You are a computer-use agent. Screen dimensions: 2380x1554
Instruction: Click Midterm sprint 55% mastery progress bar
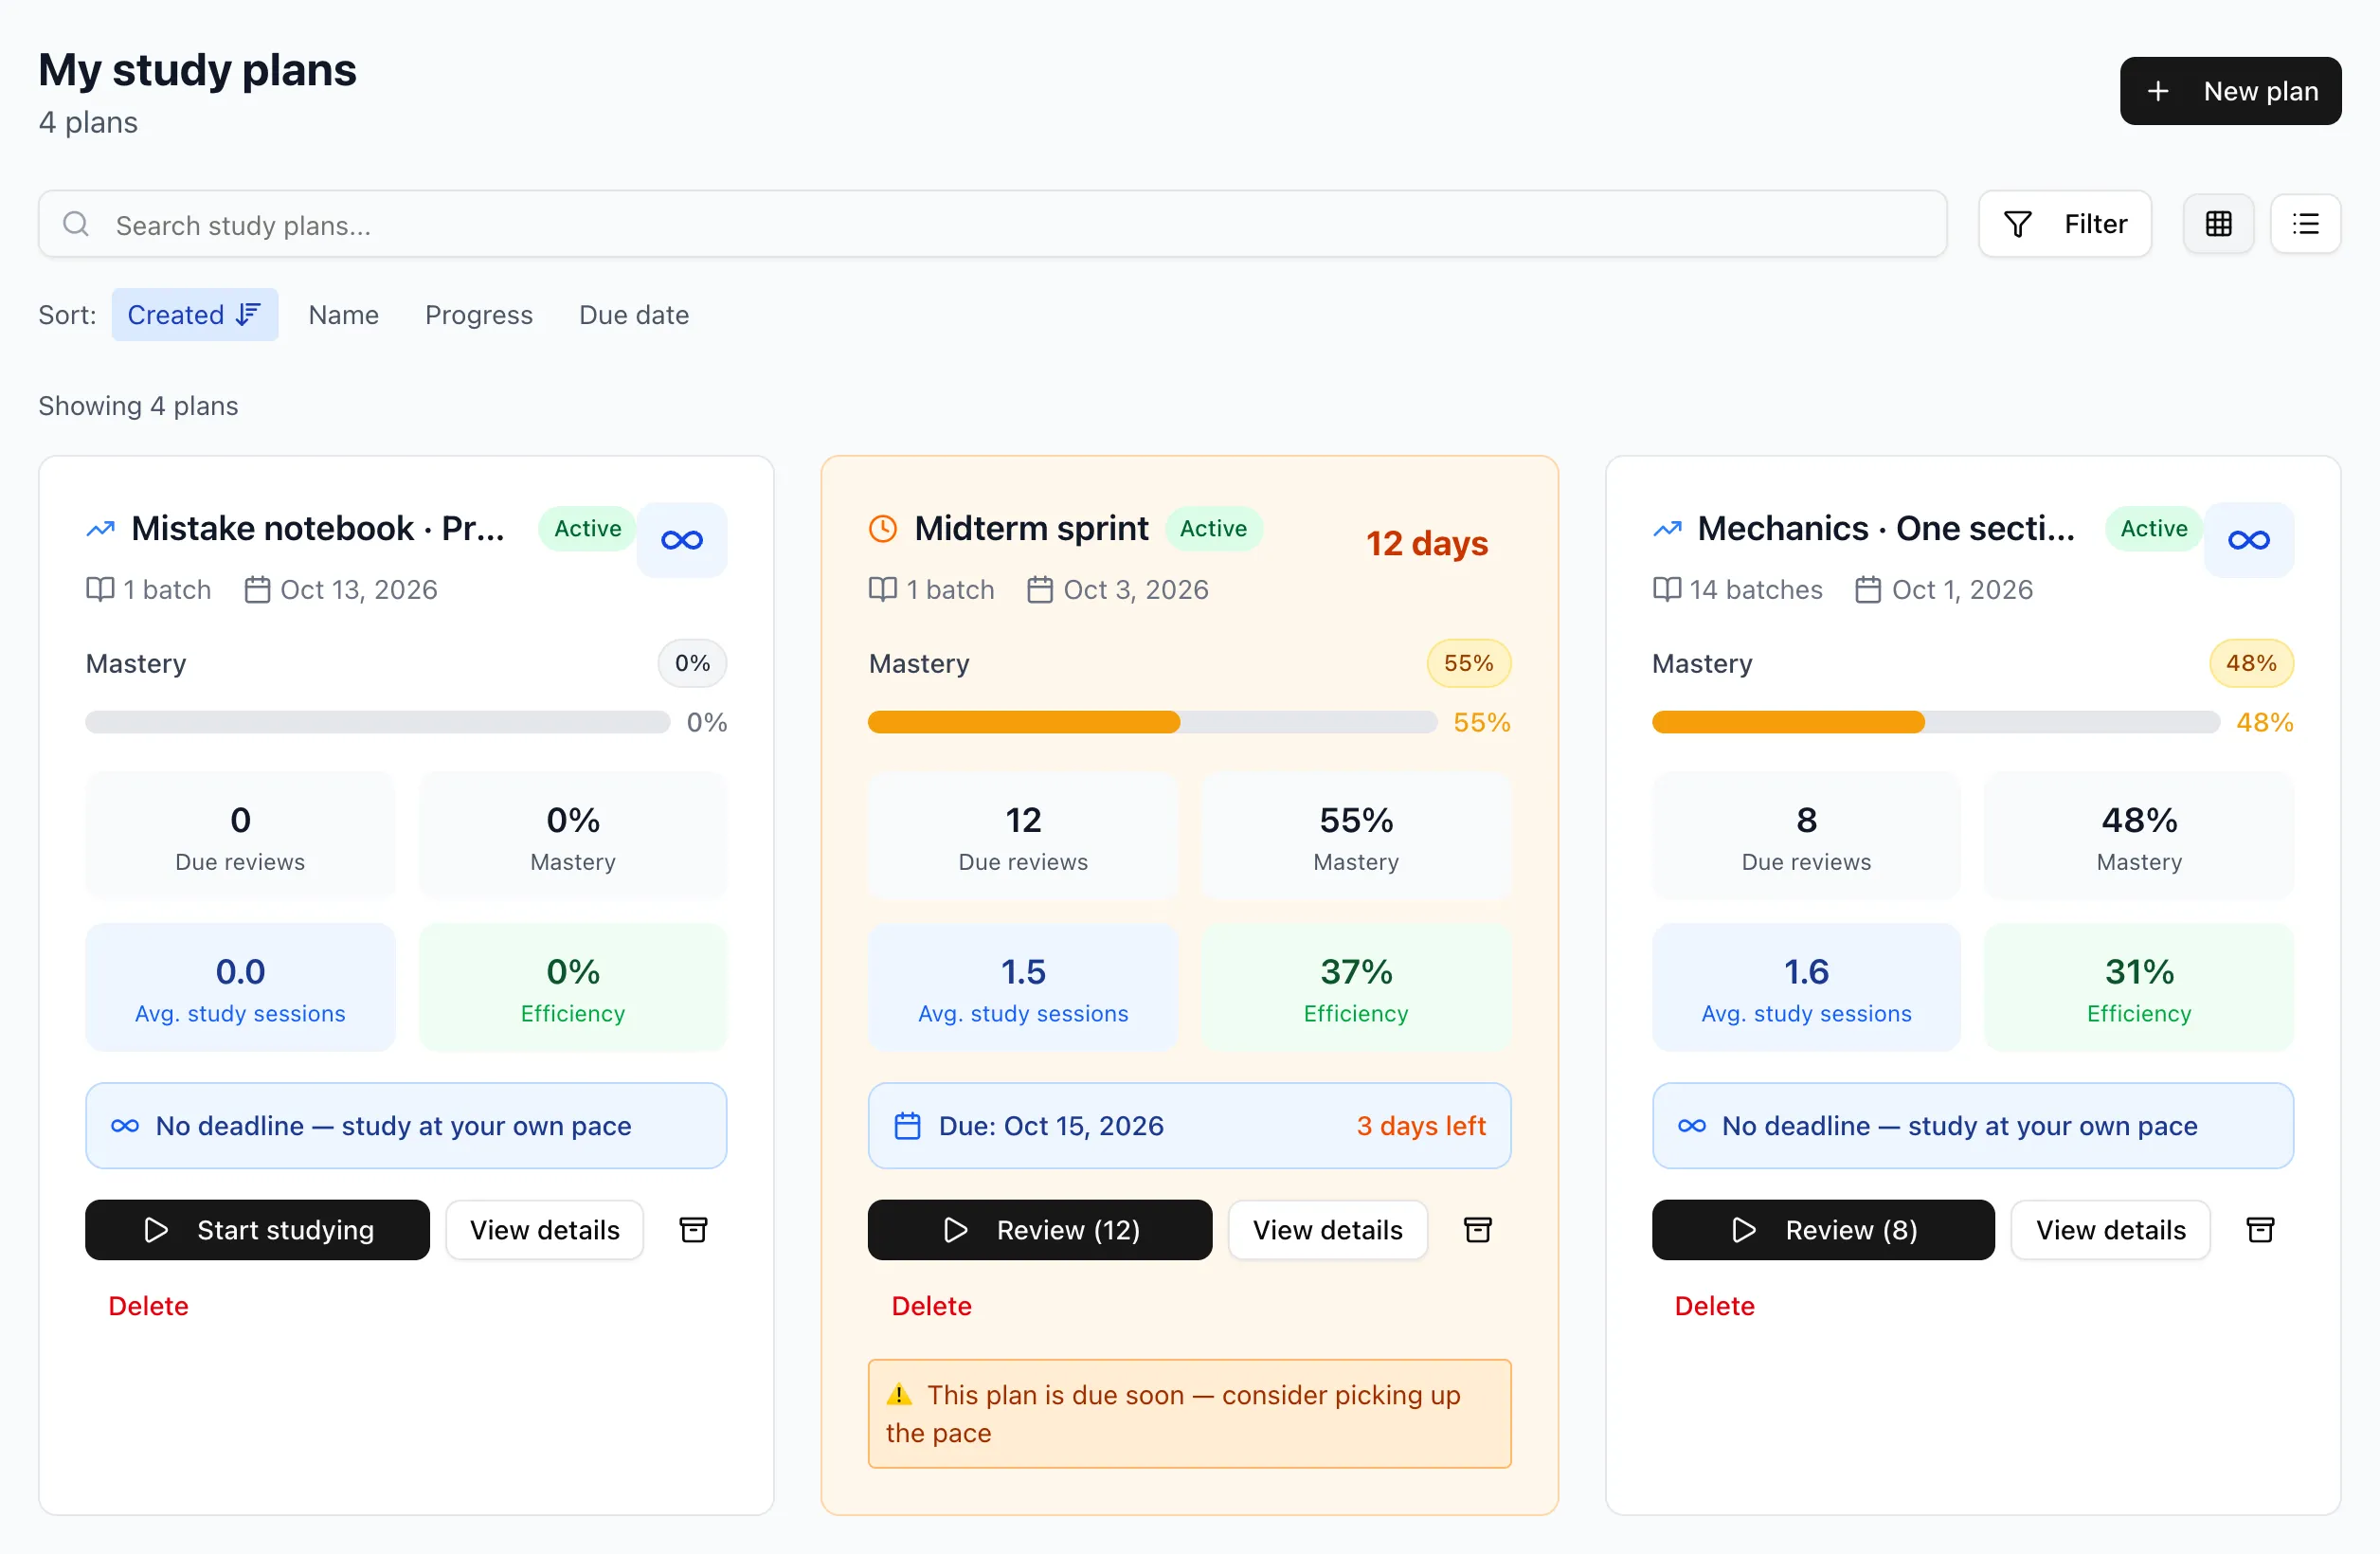click(x=1152, y=722)
